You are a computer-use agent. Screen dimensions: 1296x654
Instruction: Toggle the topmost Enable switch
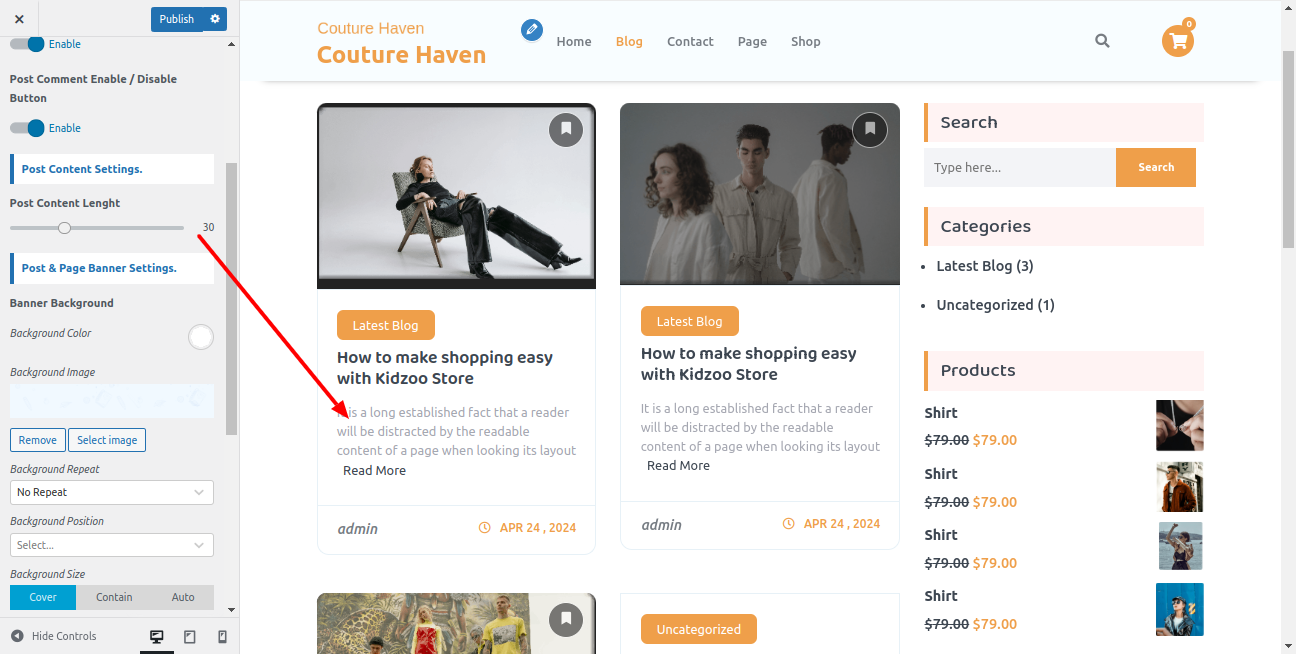tap(28, 44)
